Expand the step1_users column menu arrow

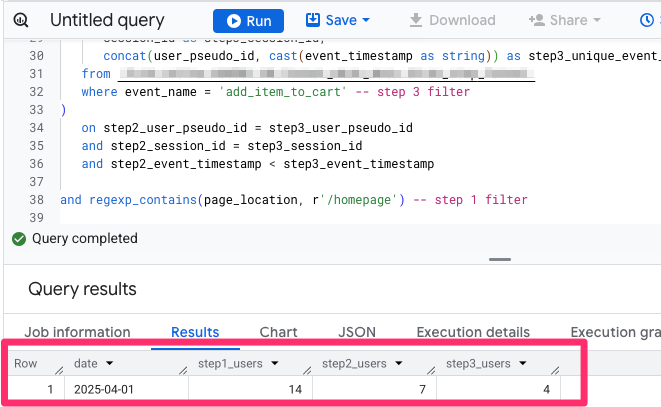click(274, 364)
